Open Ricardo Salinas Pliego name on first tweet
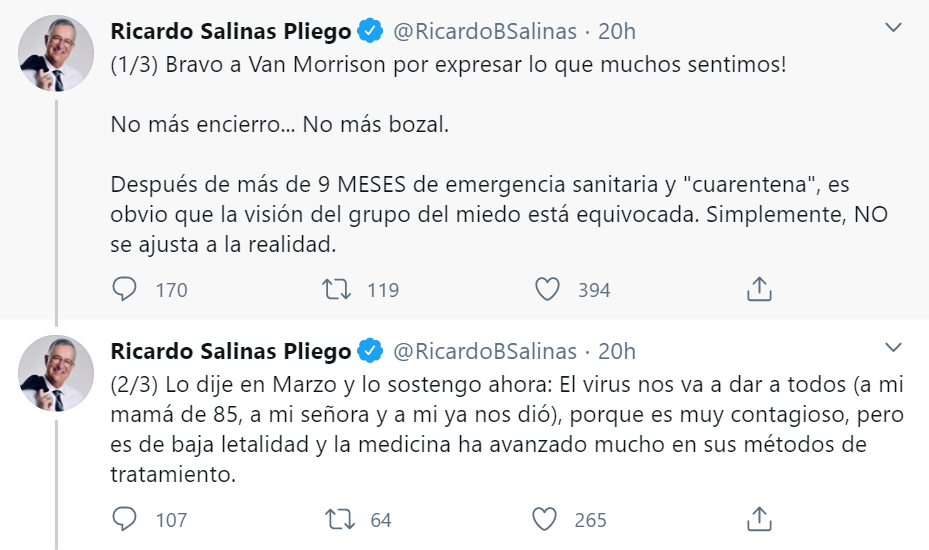 tap(231, 31)
